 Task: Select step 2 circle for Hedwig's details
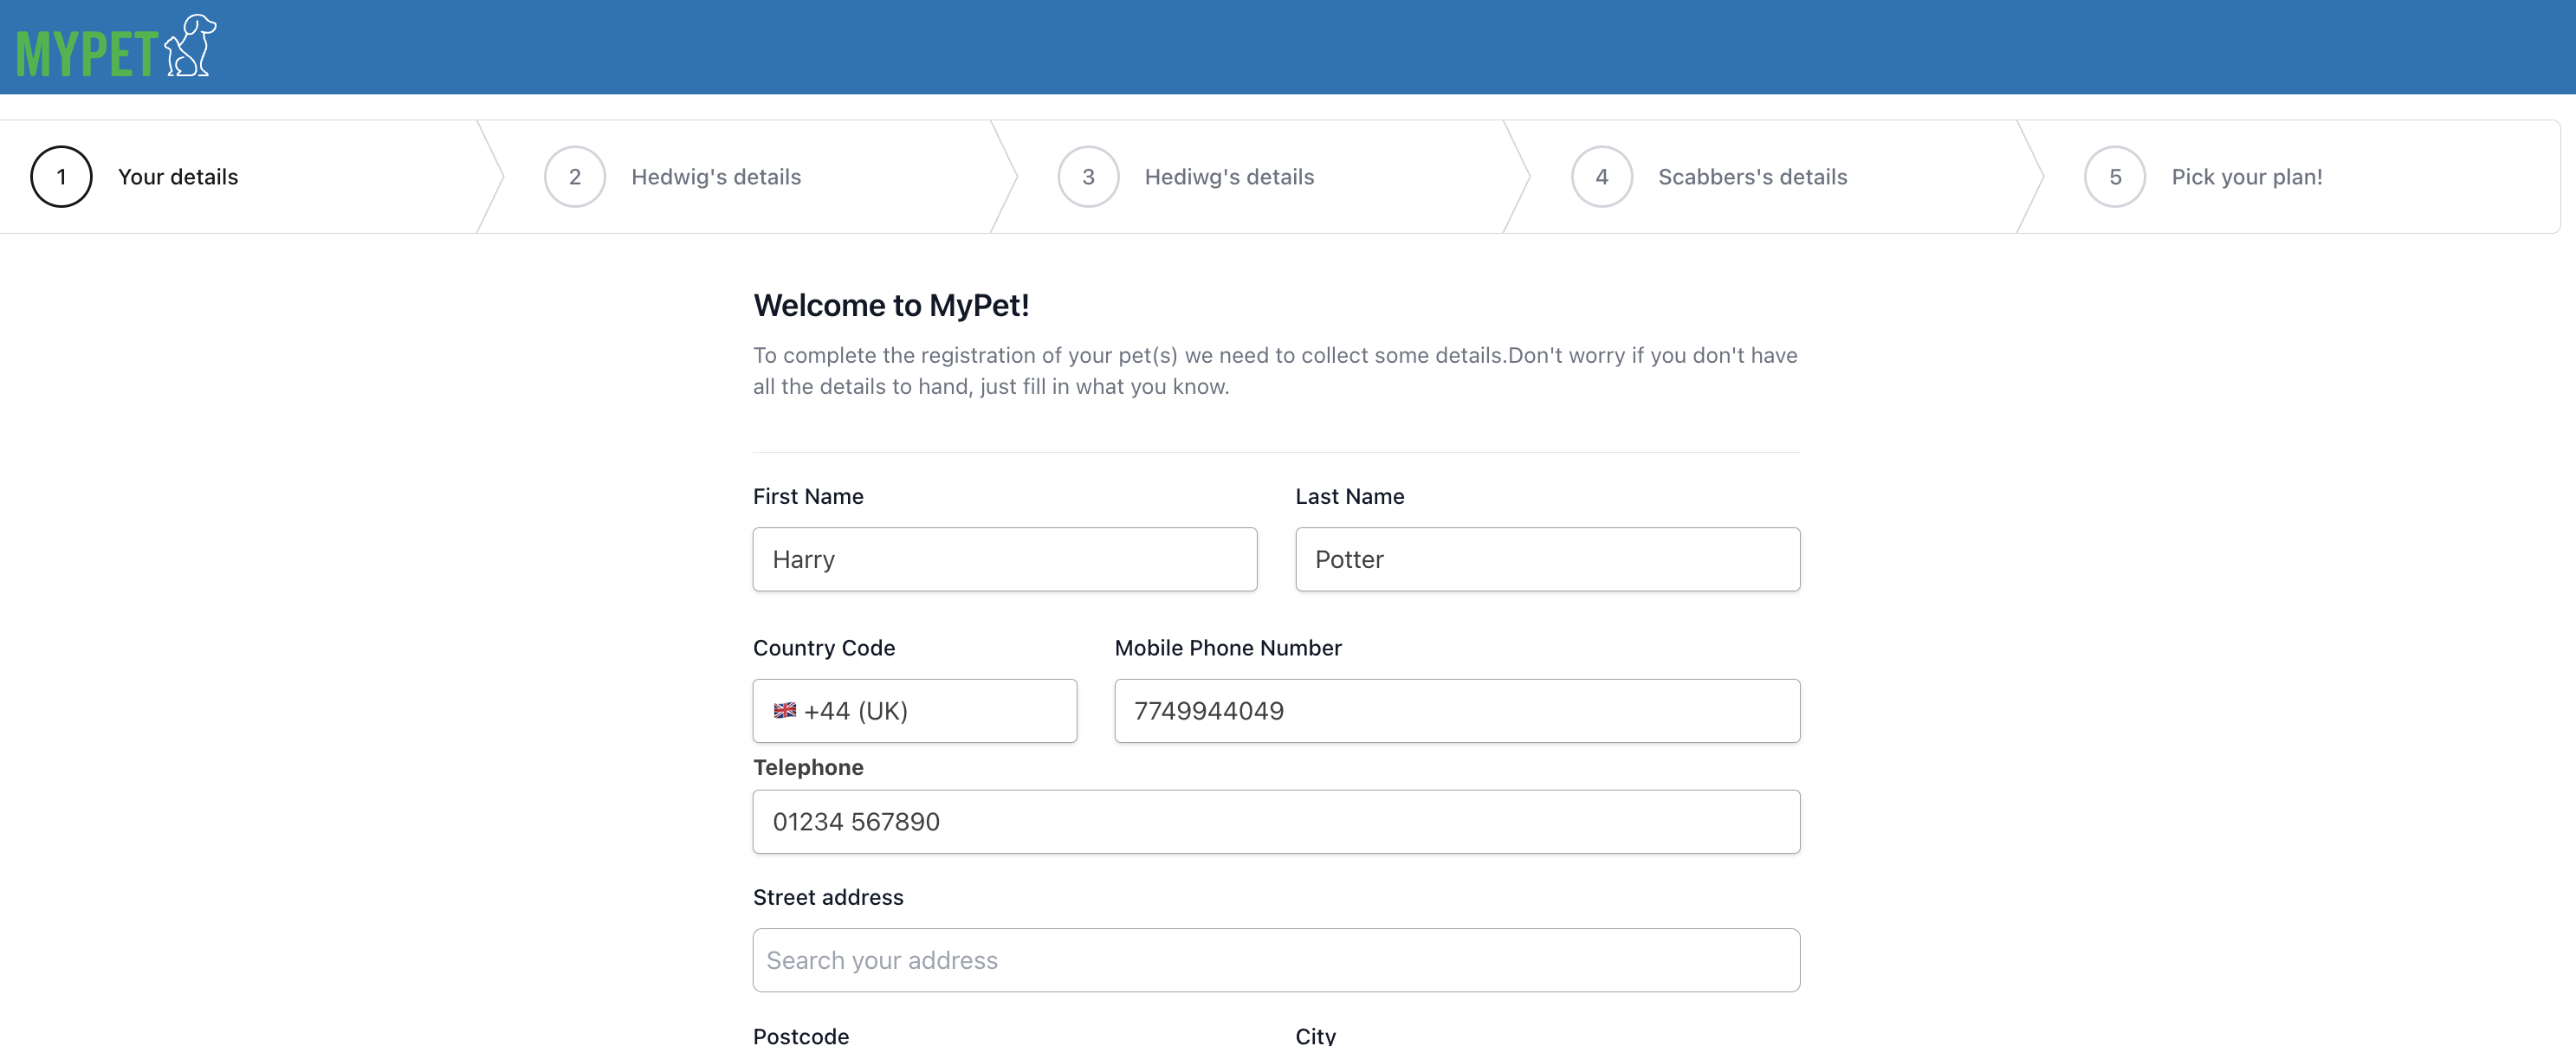coord(575,177)
